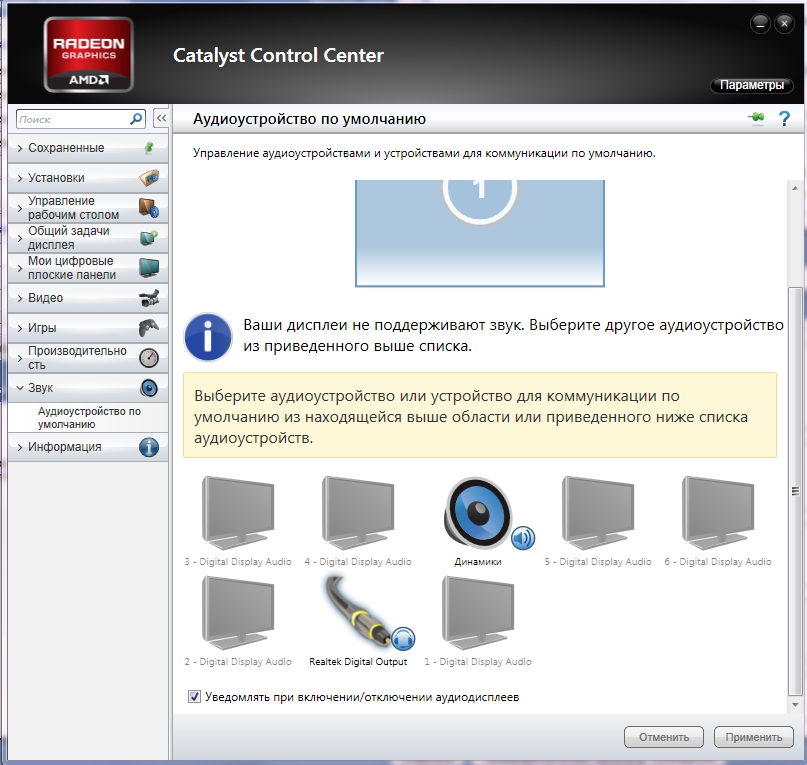The width and height of the screenshot is (807, 765).
Task: Click the Radeon Graphics AMD logo
Action: point(89,55)
